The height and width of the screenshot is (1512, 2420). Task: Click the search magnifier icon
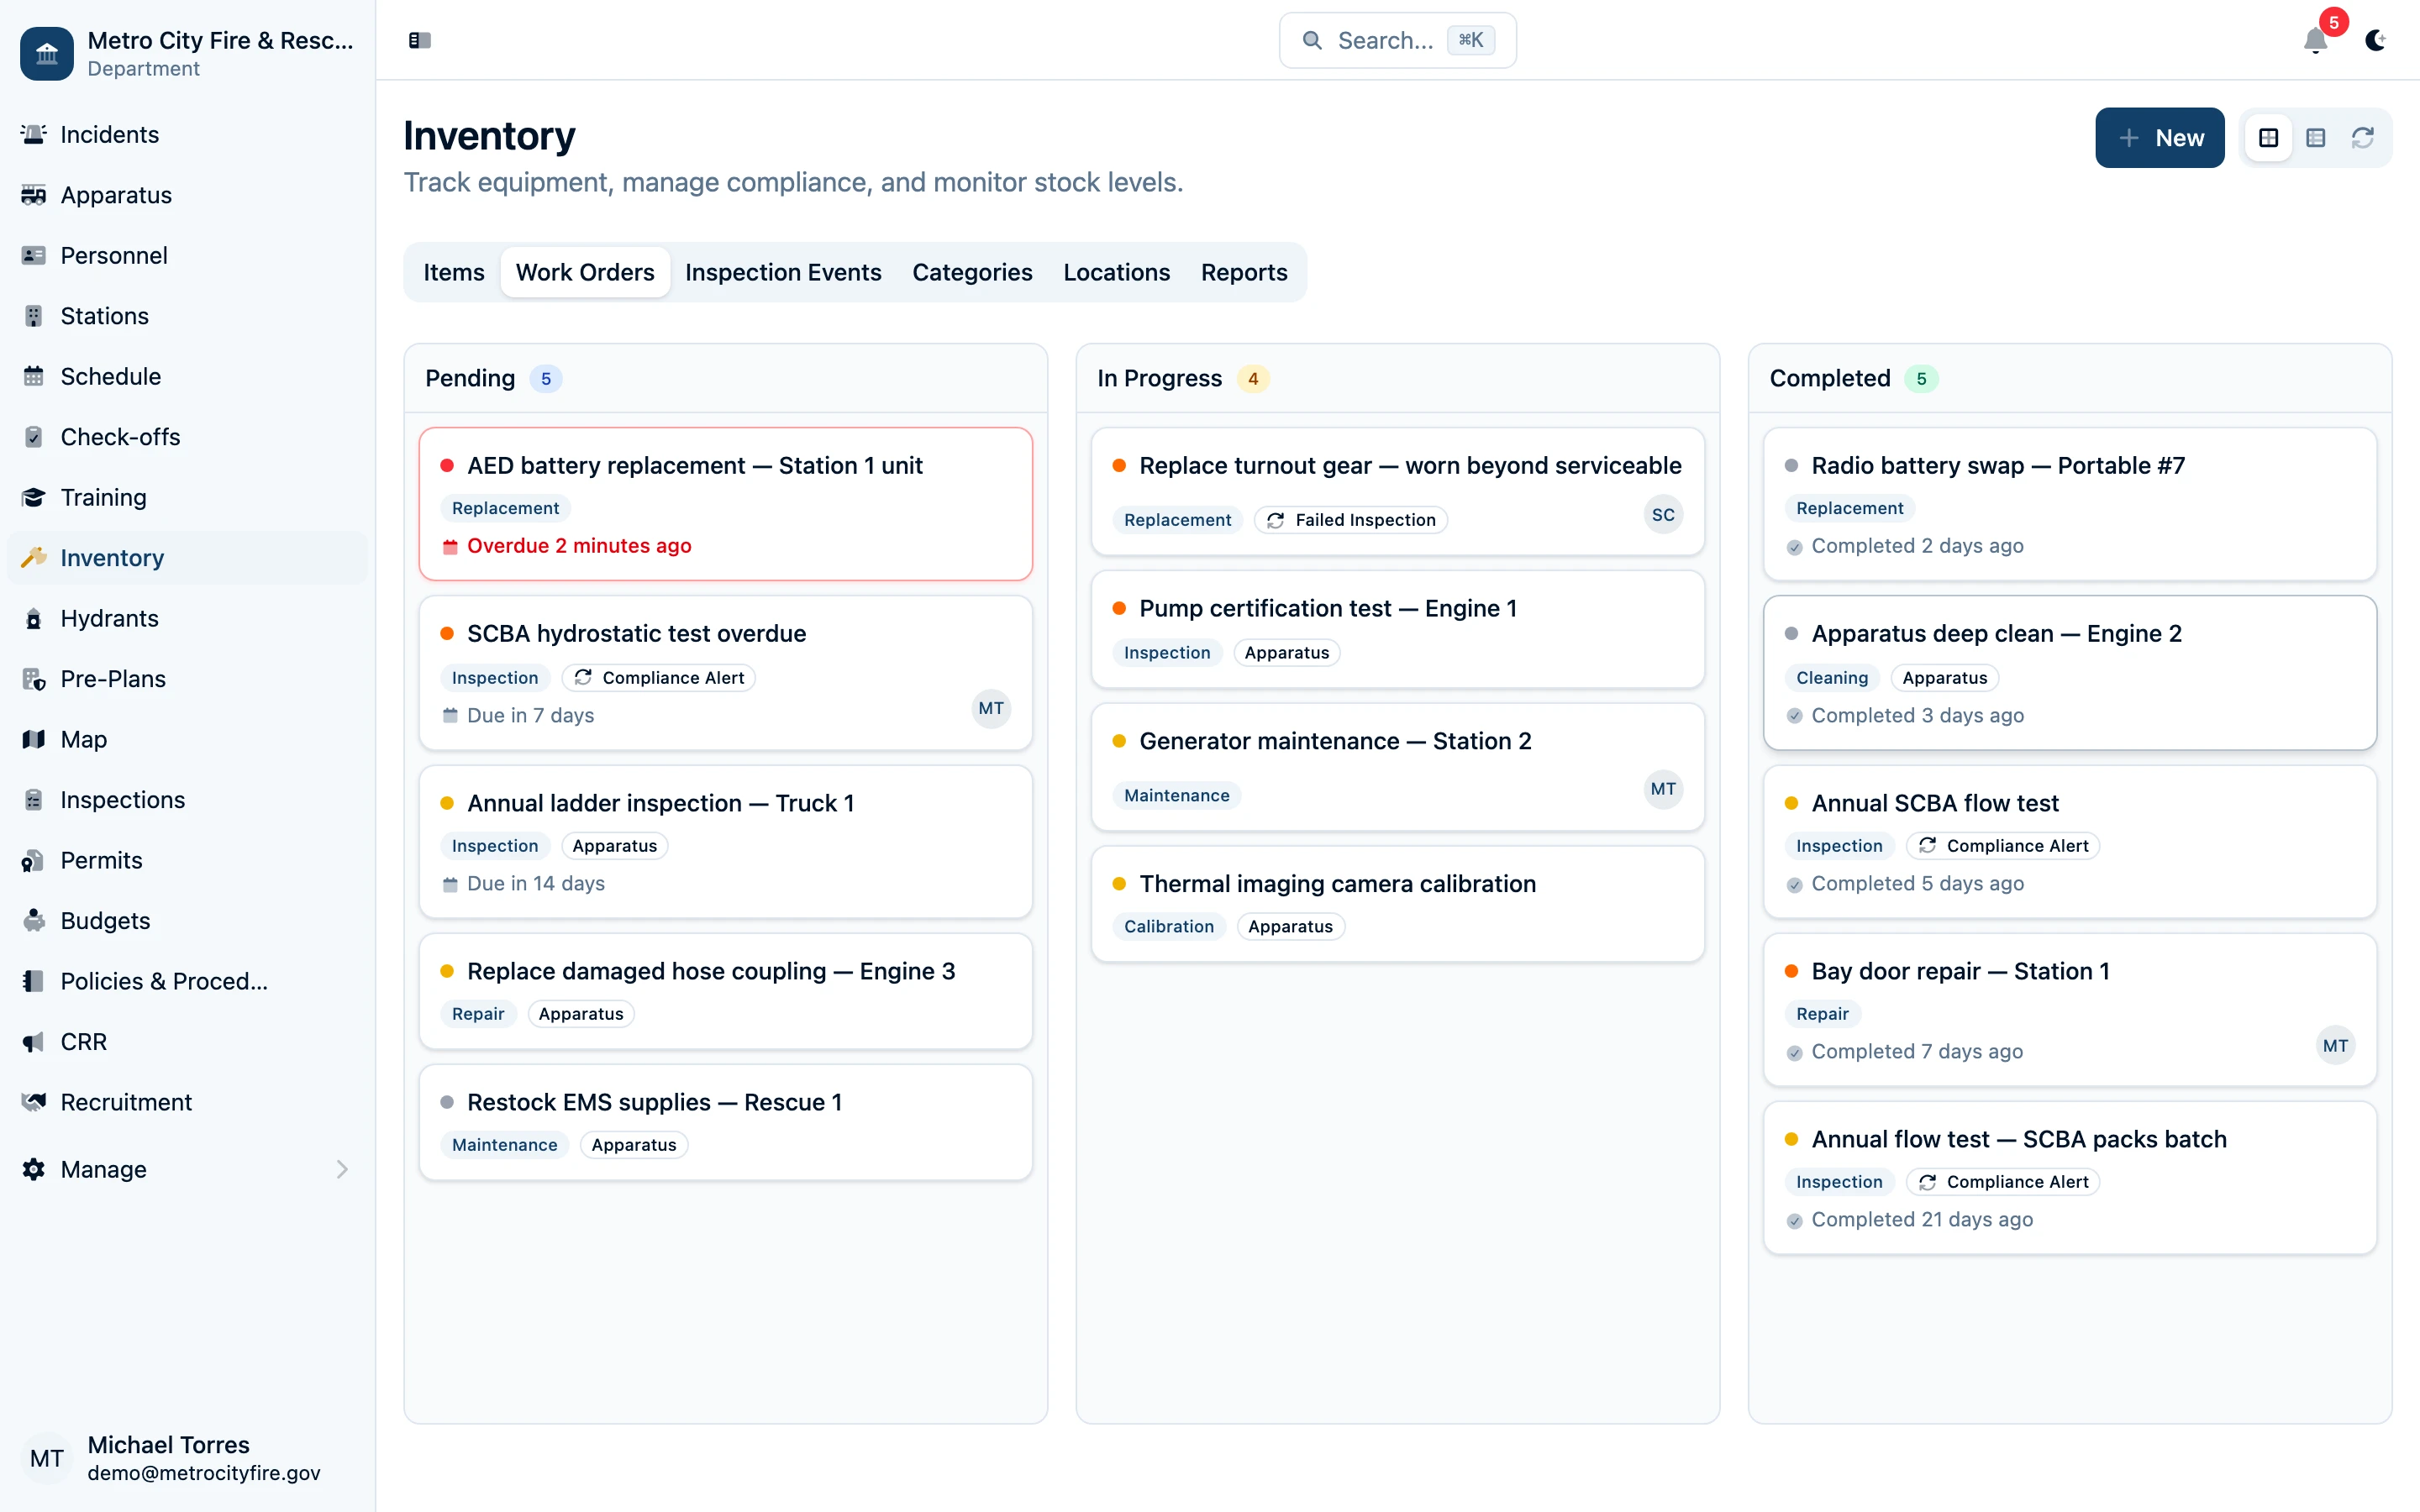tap(1313, 40)
